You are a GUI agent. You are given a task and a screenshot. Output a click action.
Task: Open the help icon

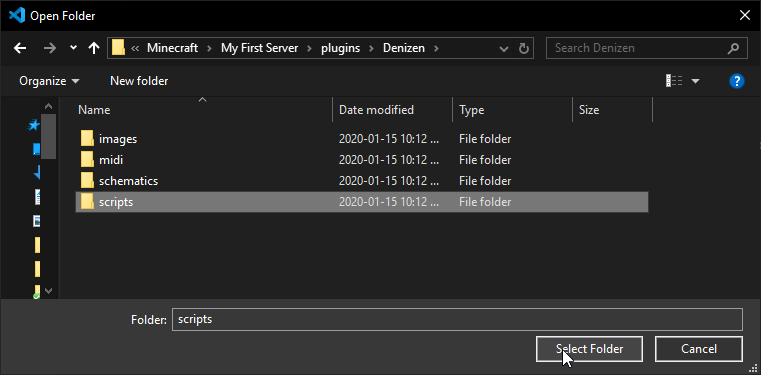click(x=737, y=81)
